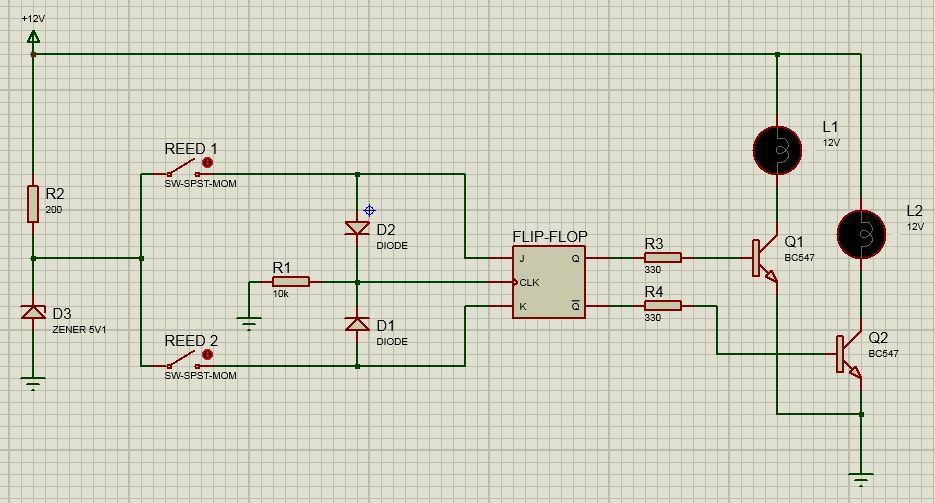Click BC547 text under Q2
The width and height of the screenshot is (935, 503).
pos(883,353)
